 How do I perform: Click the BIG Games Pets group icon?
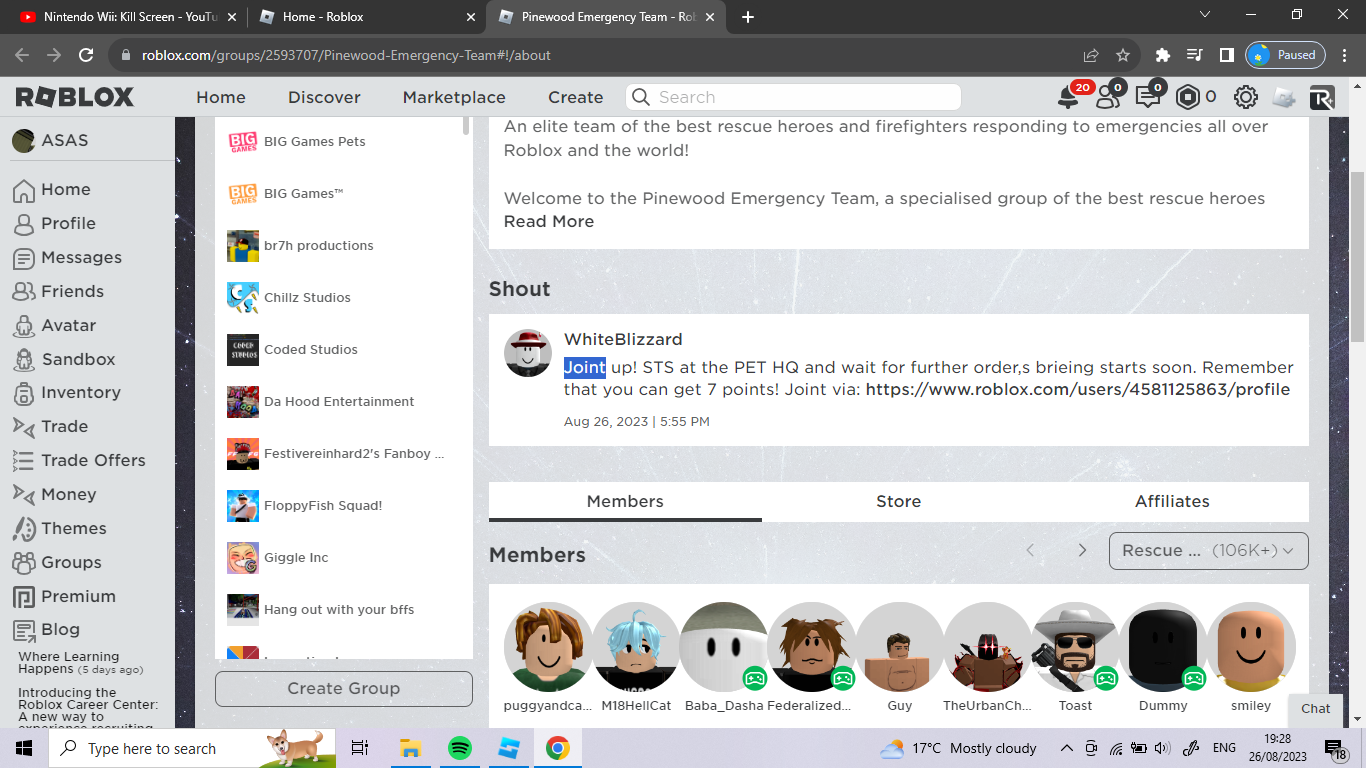[243, 141]
